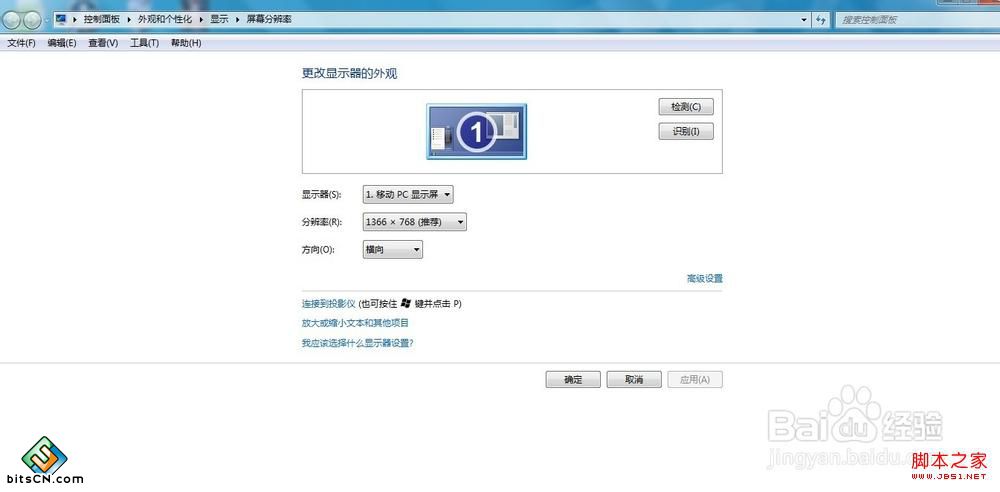Screen dimensions: 1000x492
Task: Open the 显示器(S) dropdown
Action: [x=408, y=194]
